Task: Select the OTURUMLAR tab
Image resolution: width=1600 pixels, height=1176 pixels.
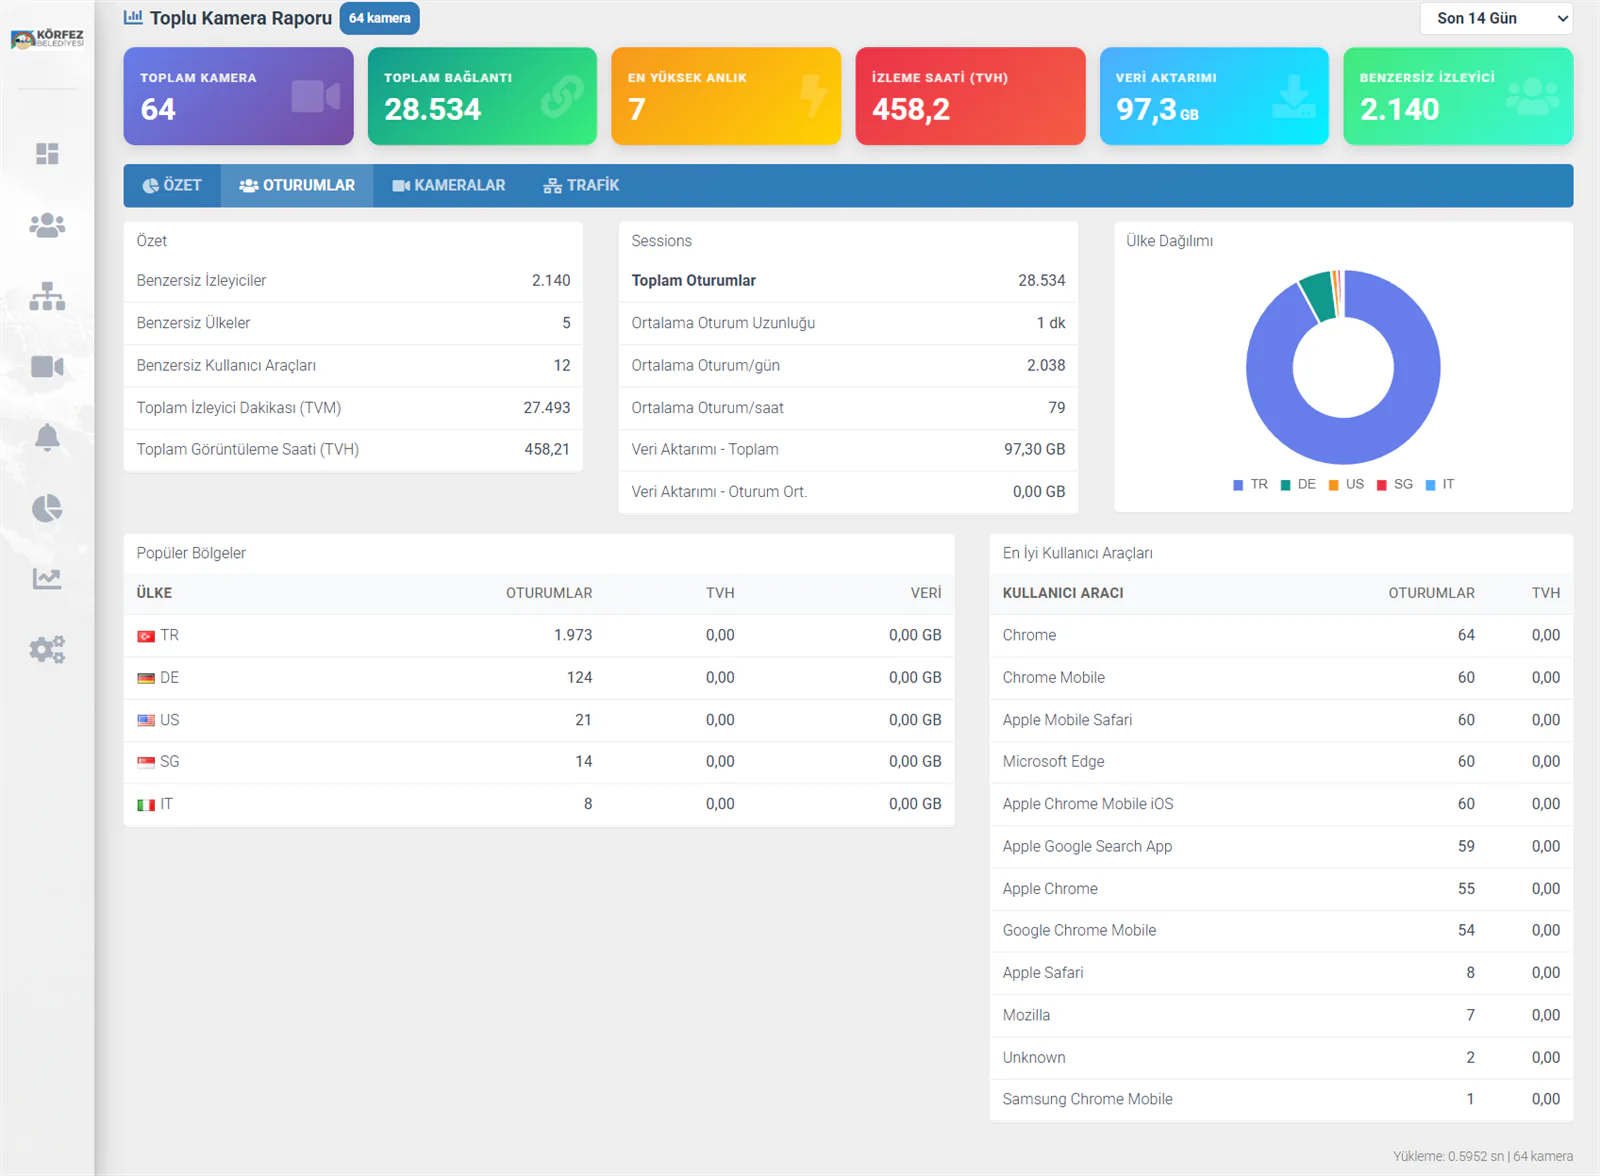Action: [x=297, y=186]
